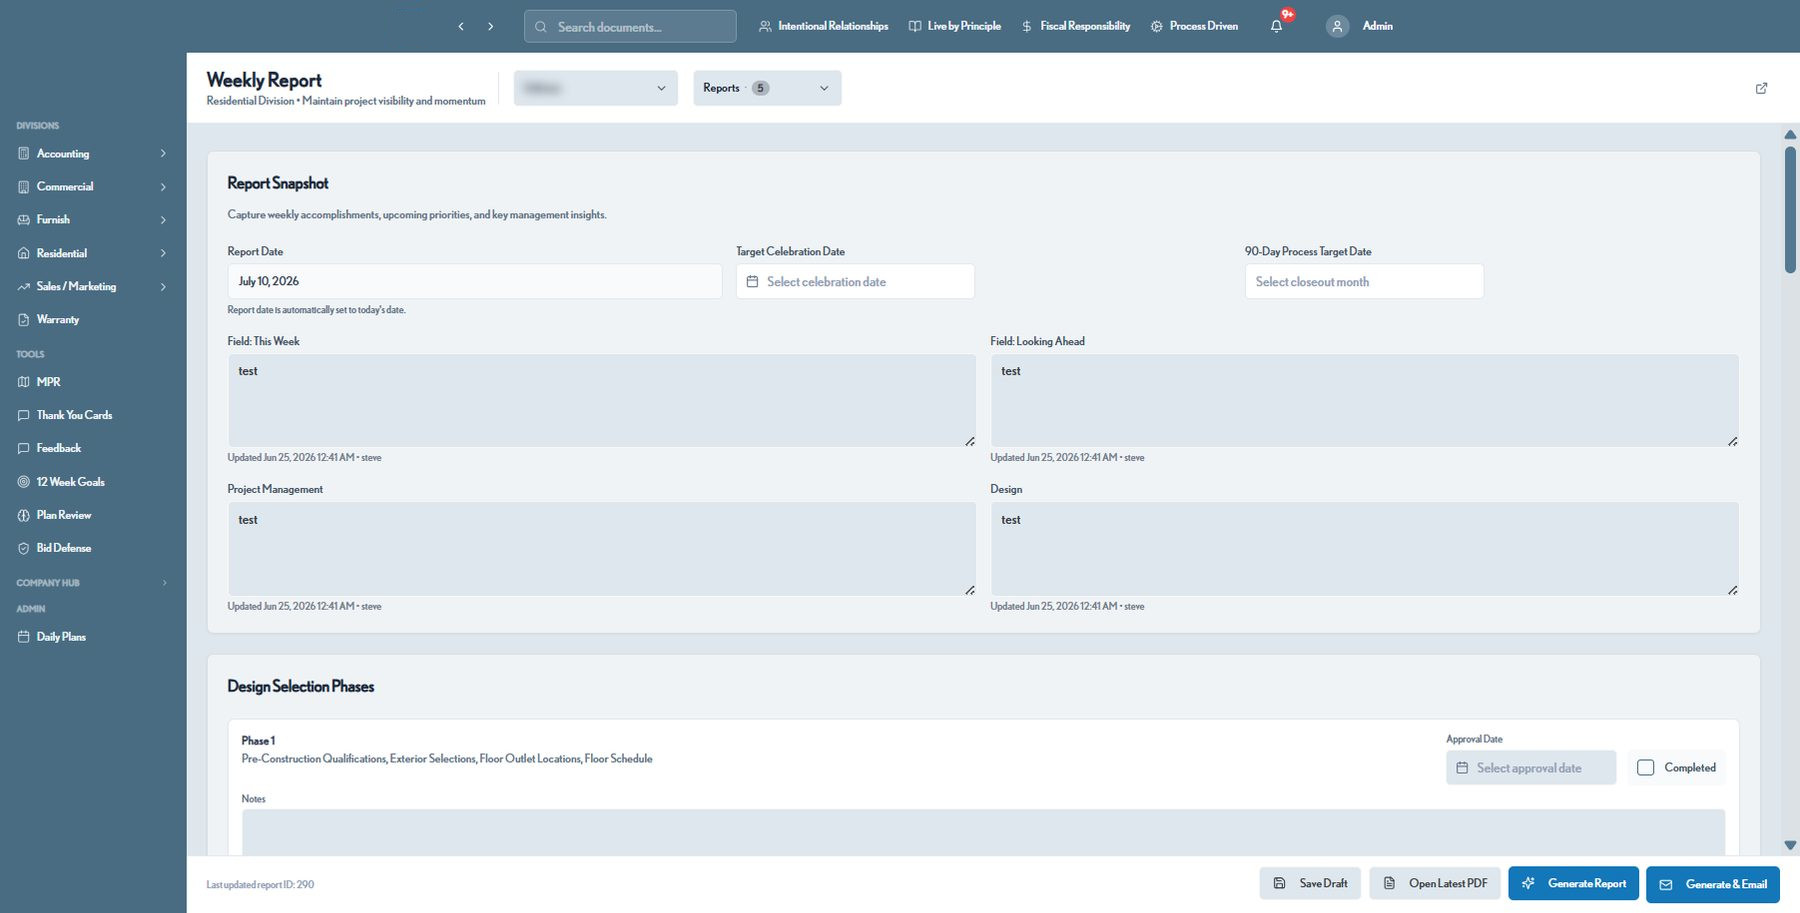
Task: Open Fiscal Responsibility menu item
Action: pyautogui.click(x=1076, y=26)
